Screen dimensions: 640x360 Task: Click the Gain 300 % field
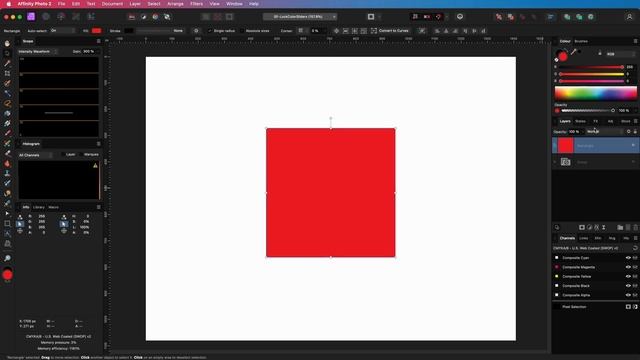click(89, 51)
